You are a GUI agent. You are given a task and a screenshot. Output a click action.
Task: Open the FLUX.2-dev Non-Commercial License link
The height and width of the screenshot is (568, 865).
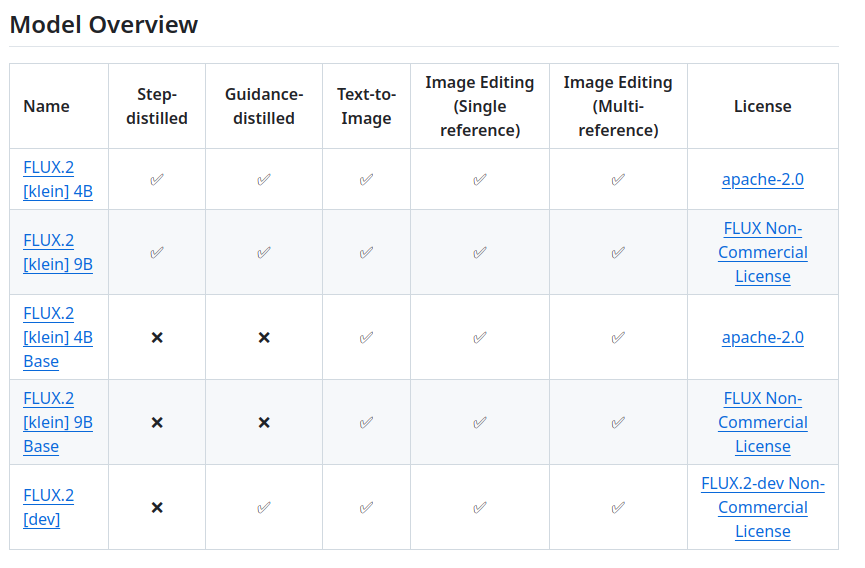point(762,507)
